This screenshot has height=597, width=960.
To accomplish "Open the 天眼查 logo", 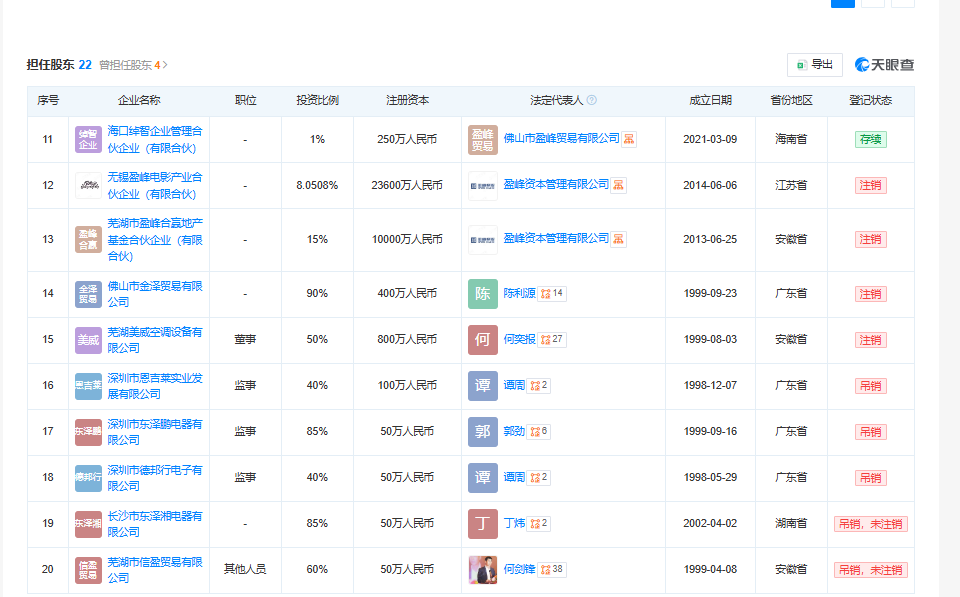I will pos(884,65).
